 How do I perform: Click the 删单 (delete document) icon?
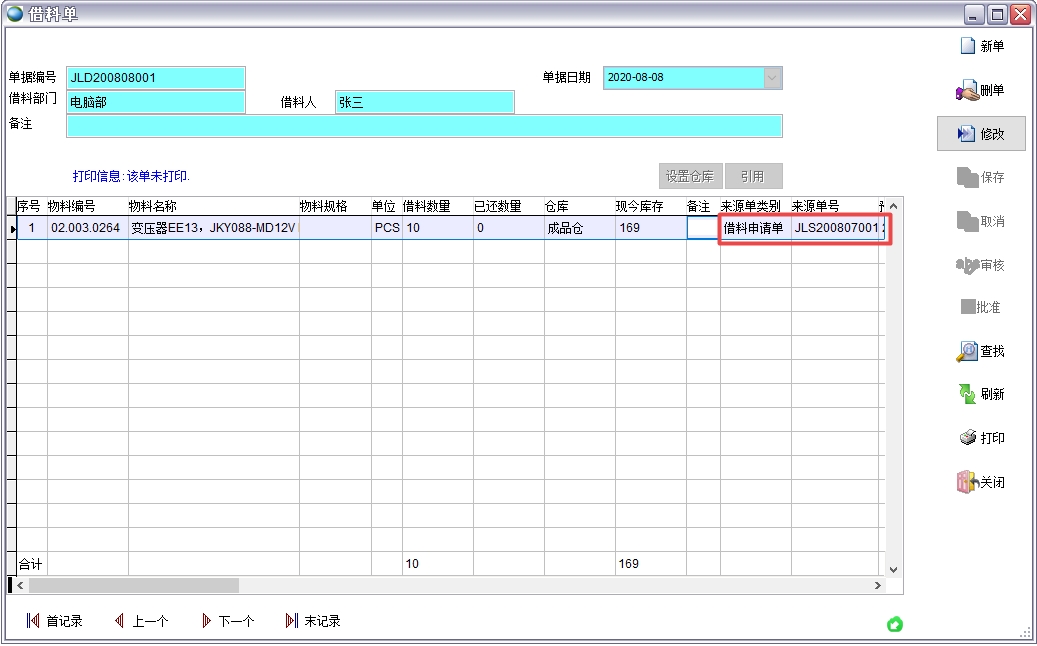(967, 91)
